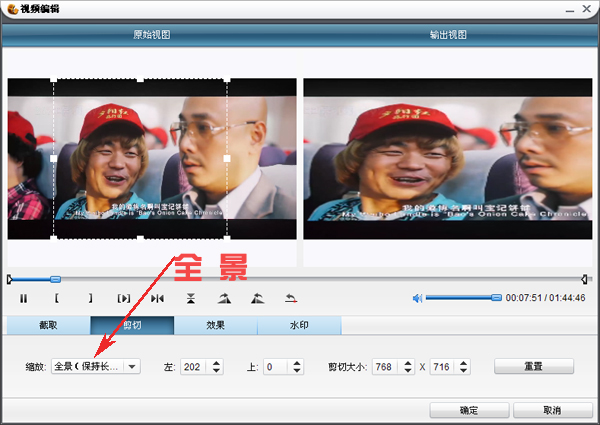Switch to the 截取 tab

tap(48, 325)
